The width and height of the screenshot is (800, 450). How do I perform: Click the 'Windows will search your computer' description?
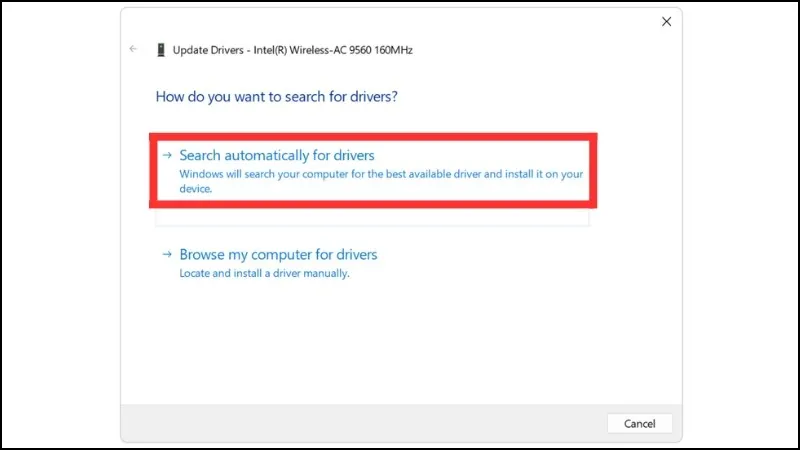tap(380, 174)
